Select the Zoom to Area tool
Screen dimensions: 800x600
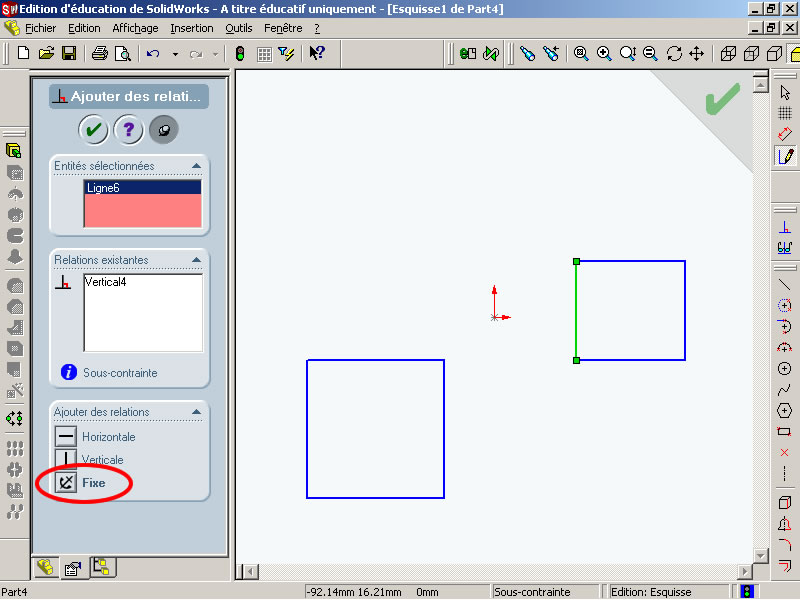(604, 54)
